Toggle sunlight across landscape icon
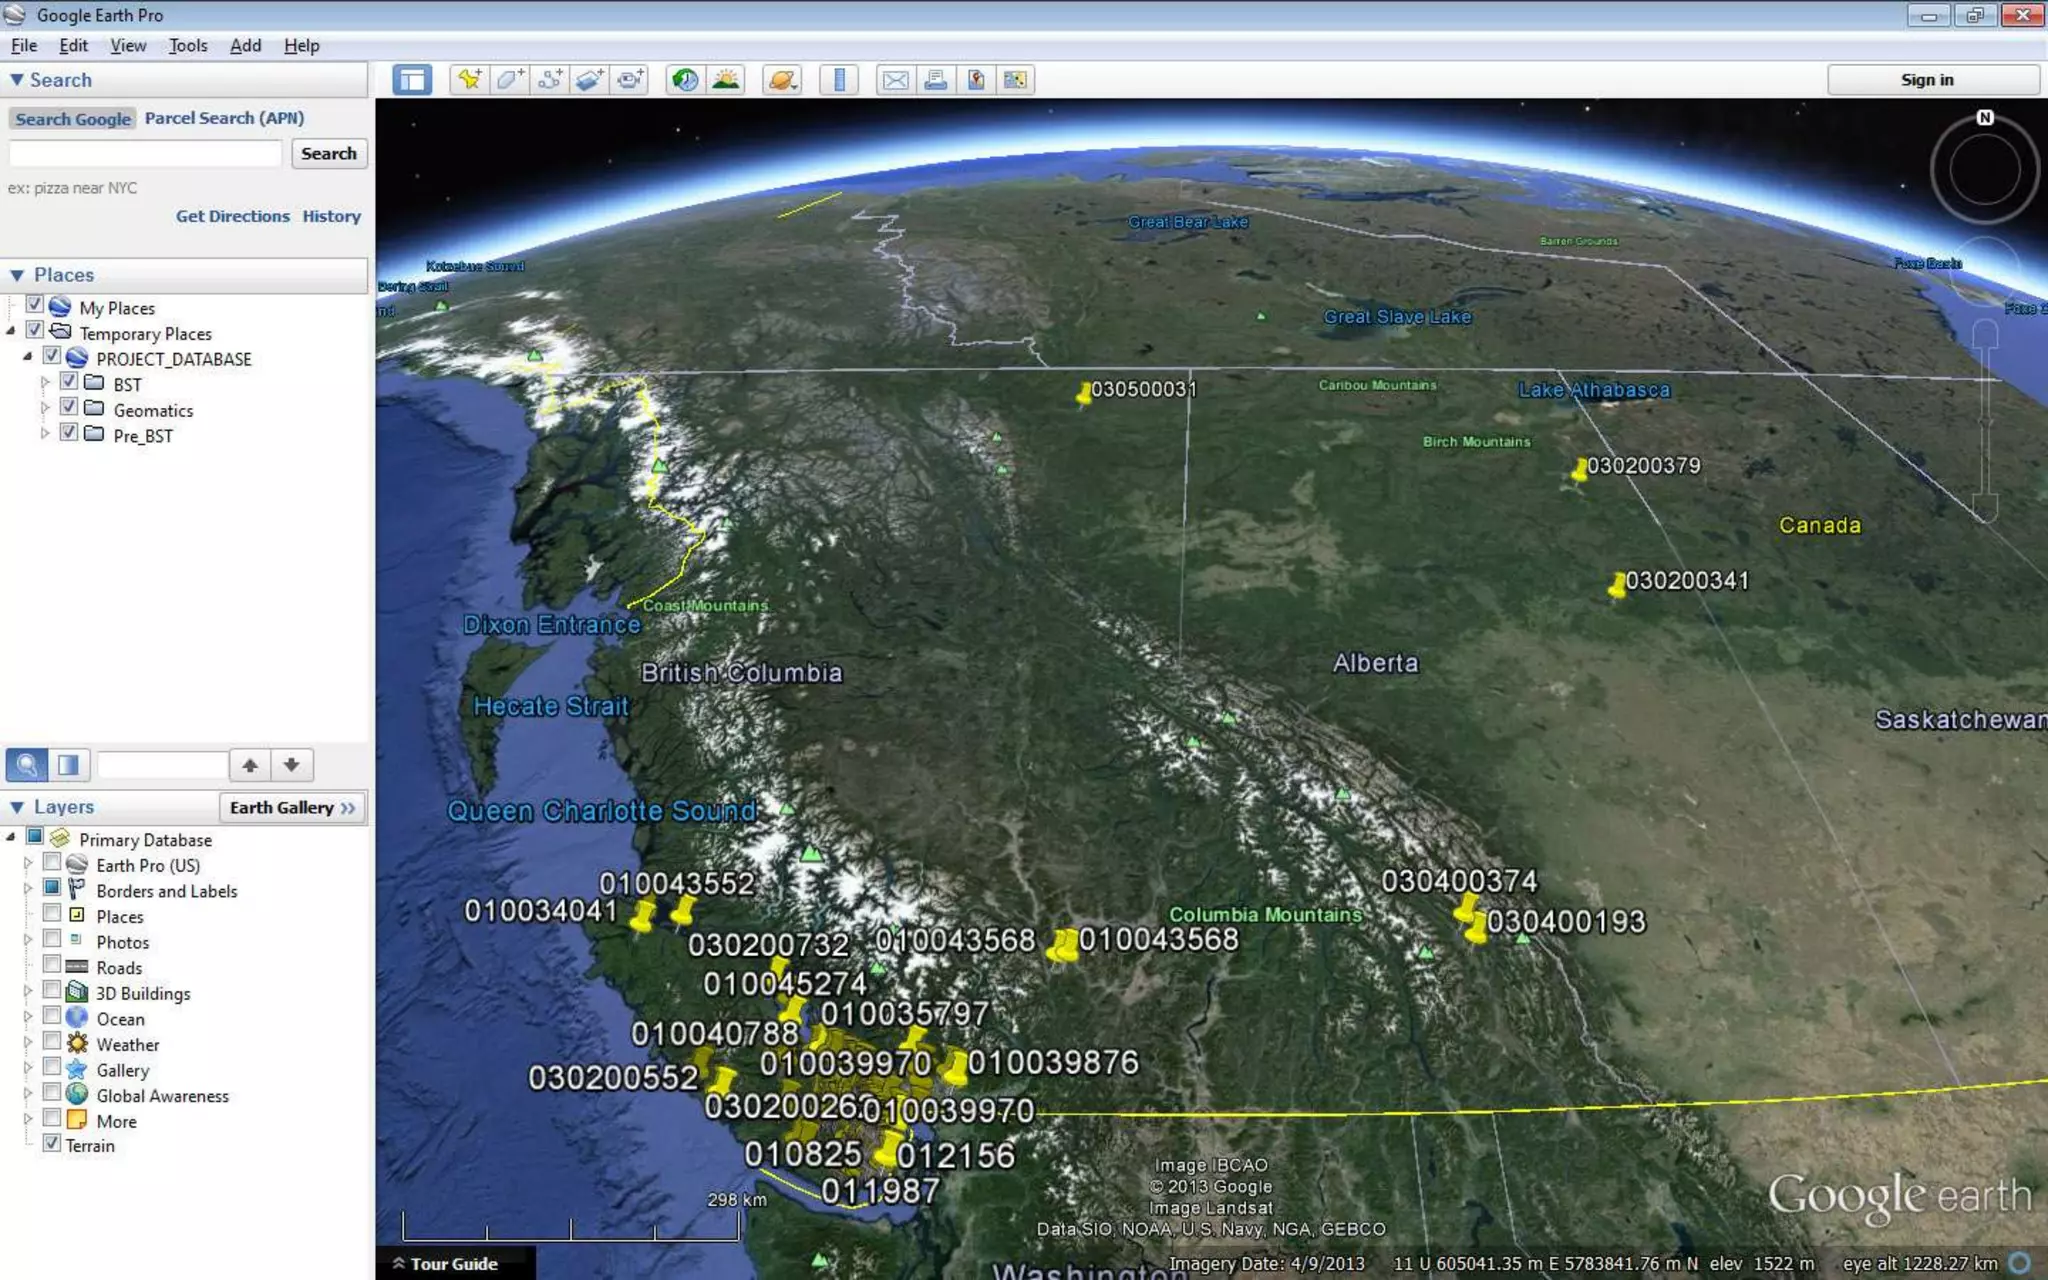 726,80
